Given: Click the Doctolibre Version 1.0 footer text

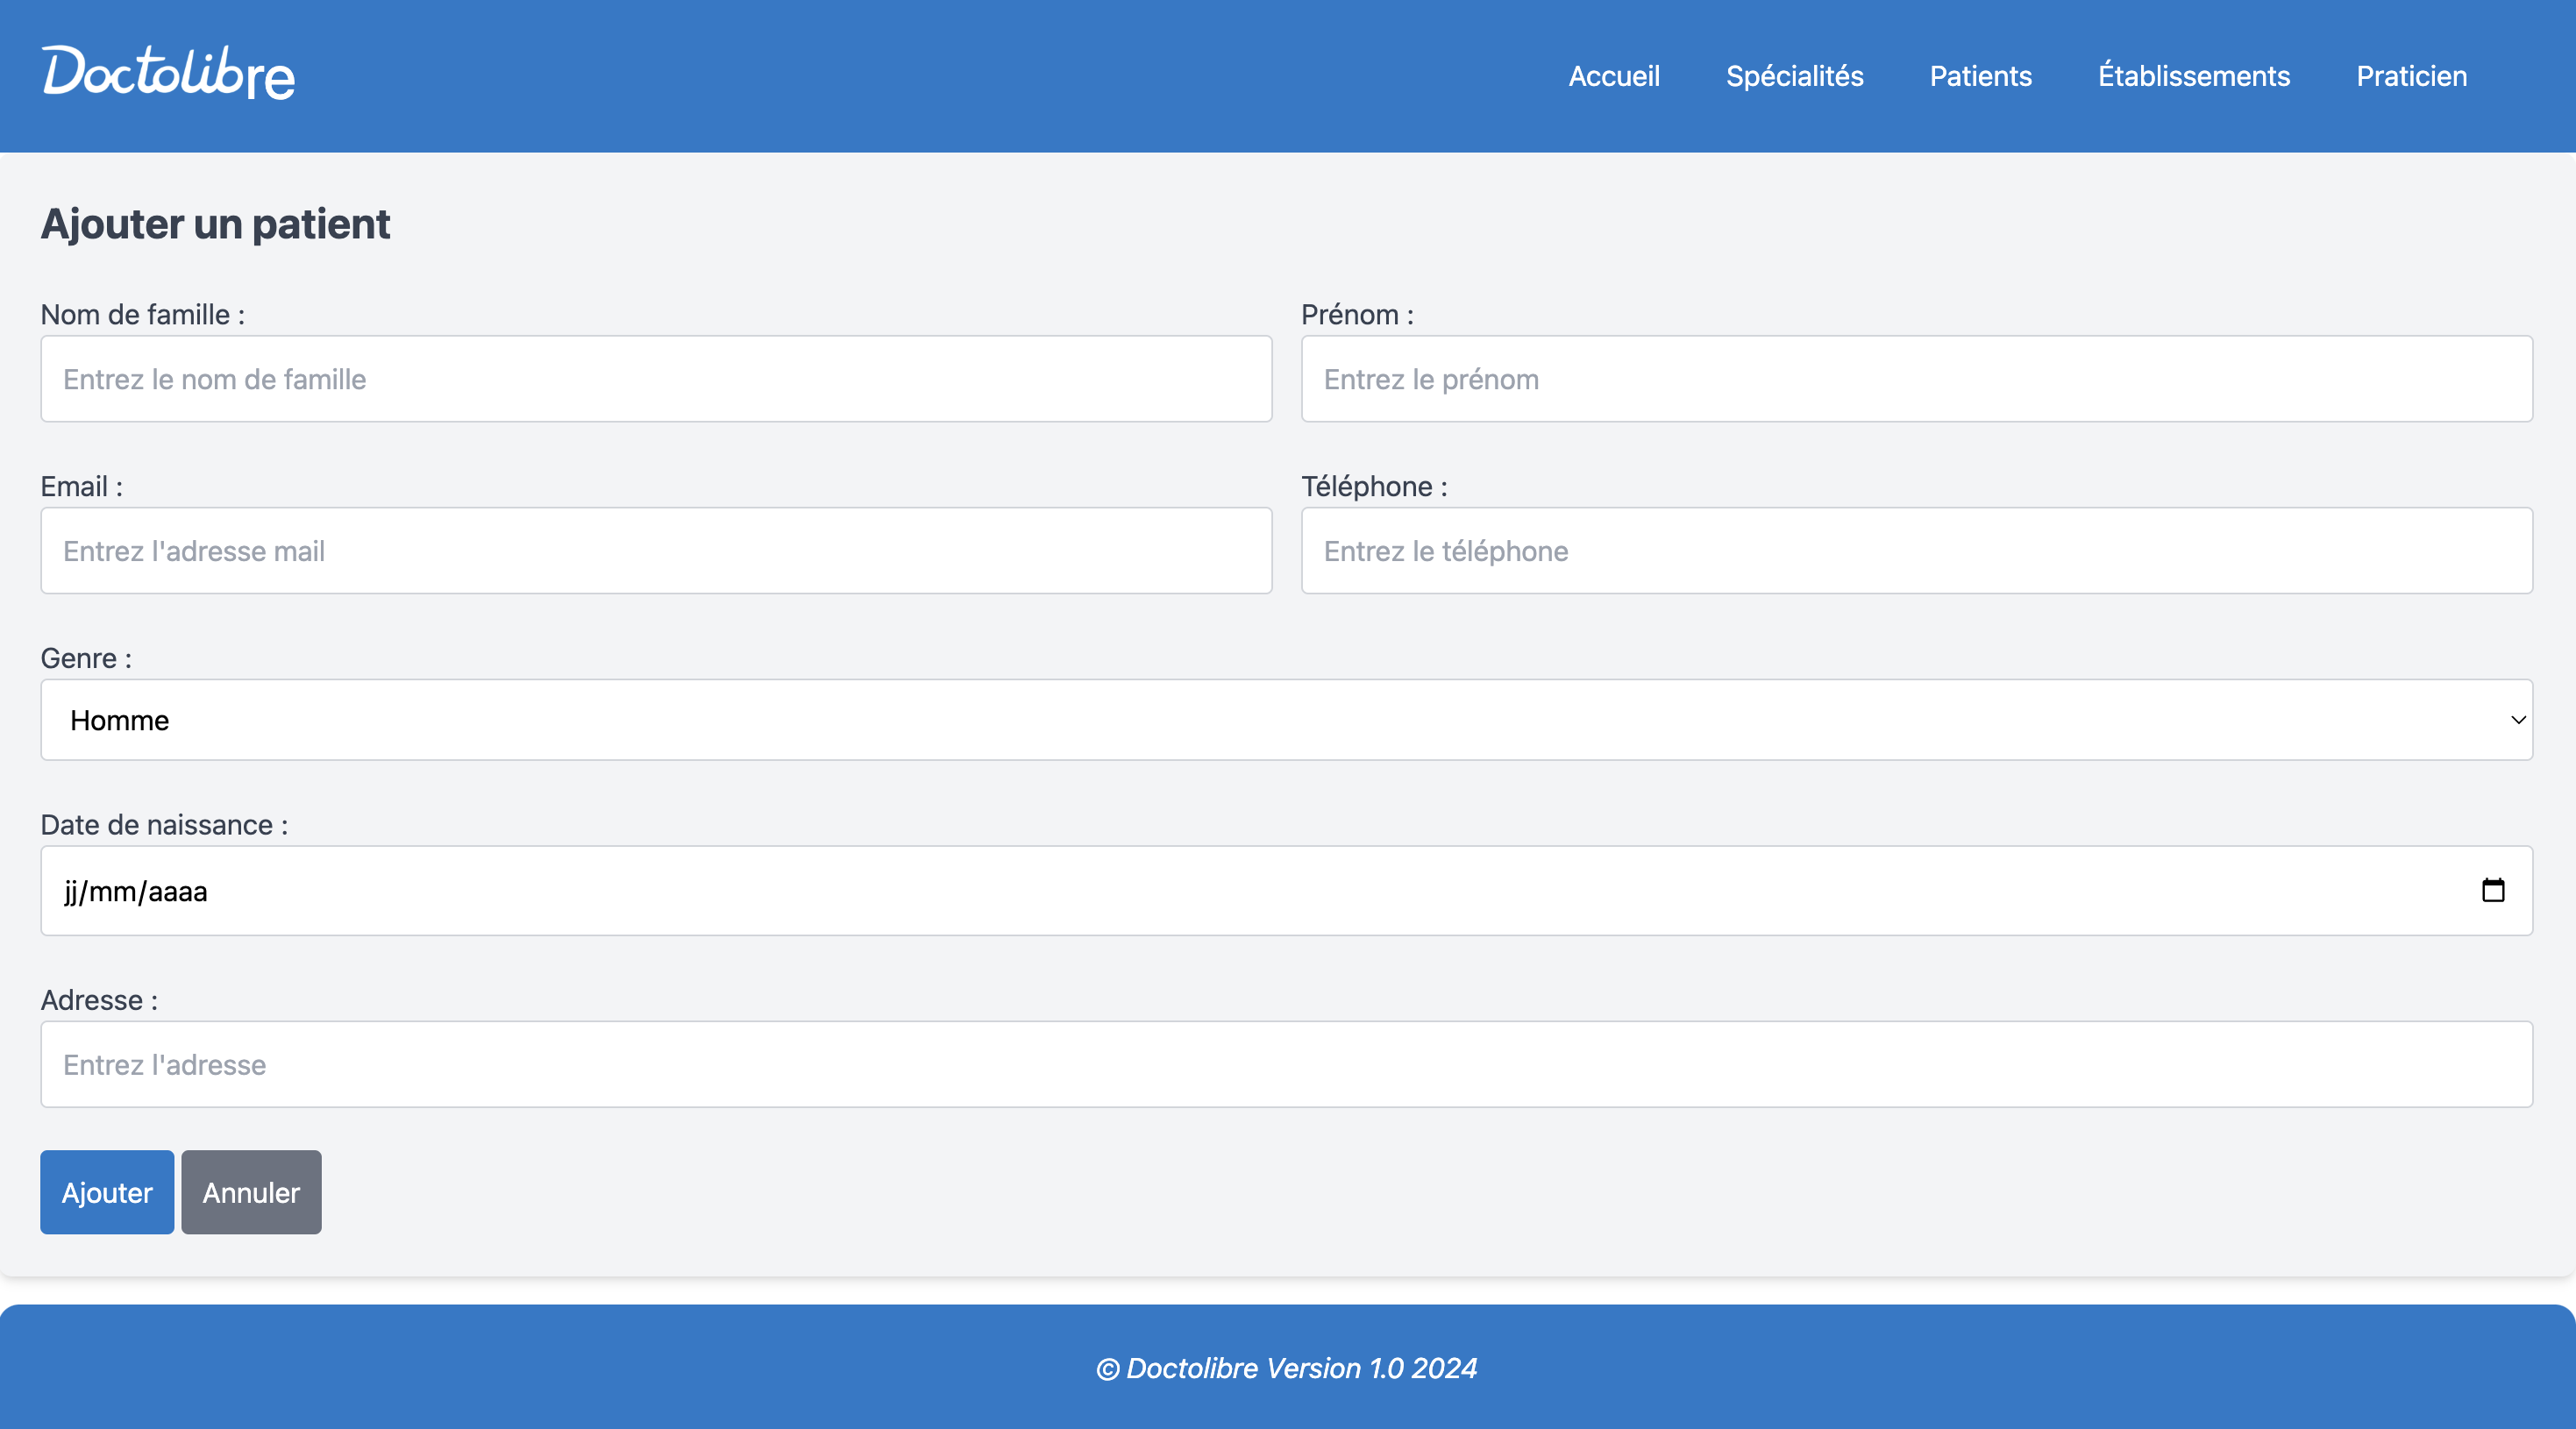Looking at the screenshot, I should (1287, 1368).
